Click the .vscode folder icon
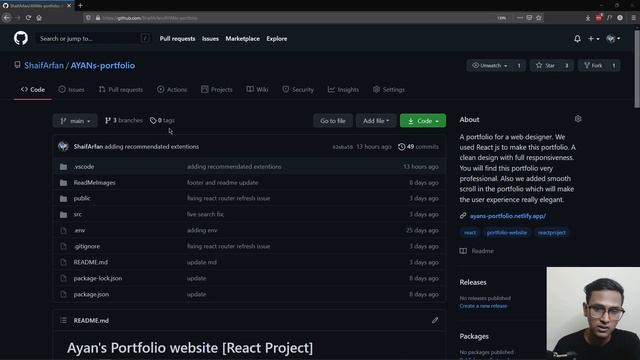The width and height of the screenshot is (640, 360). coord(63,167)
